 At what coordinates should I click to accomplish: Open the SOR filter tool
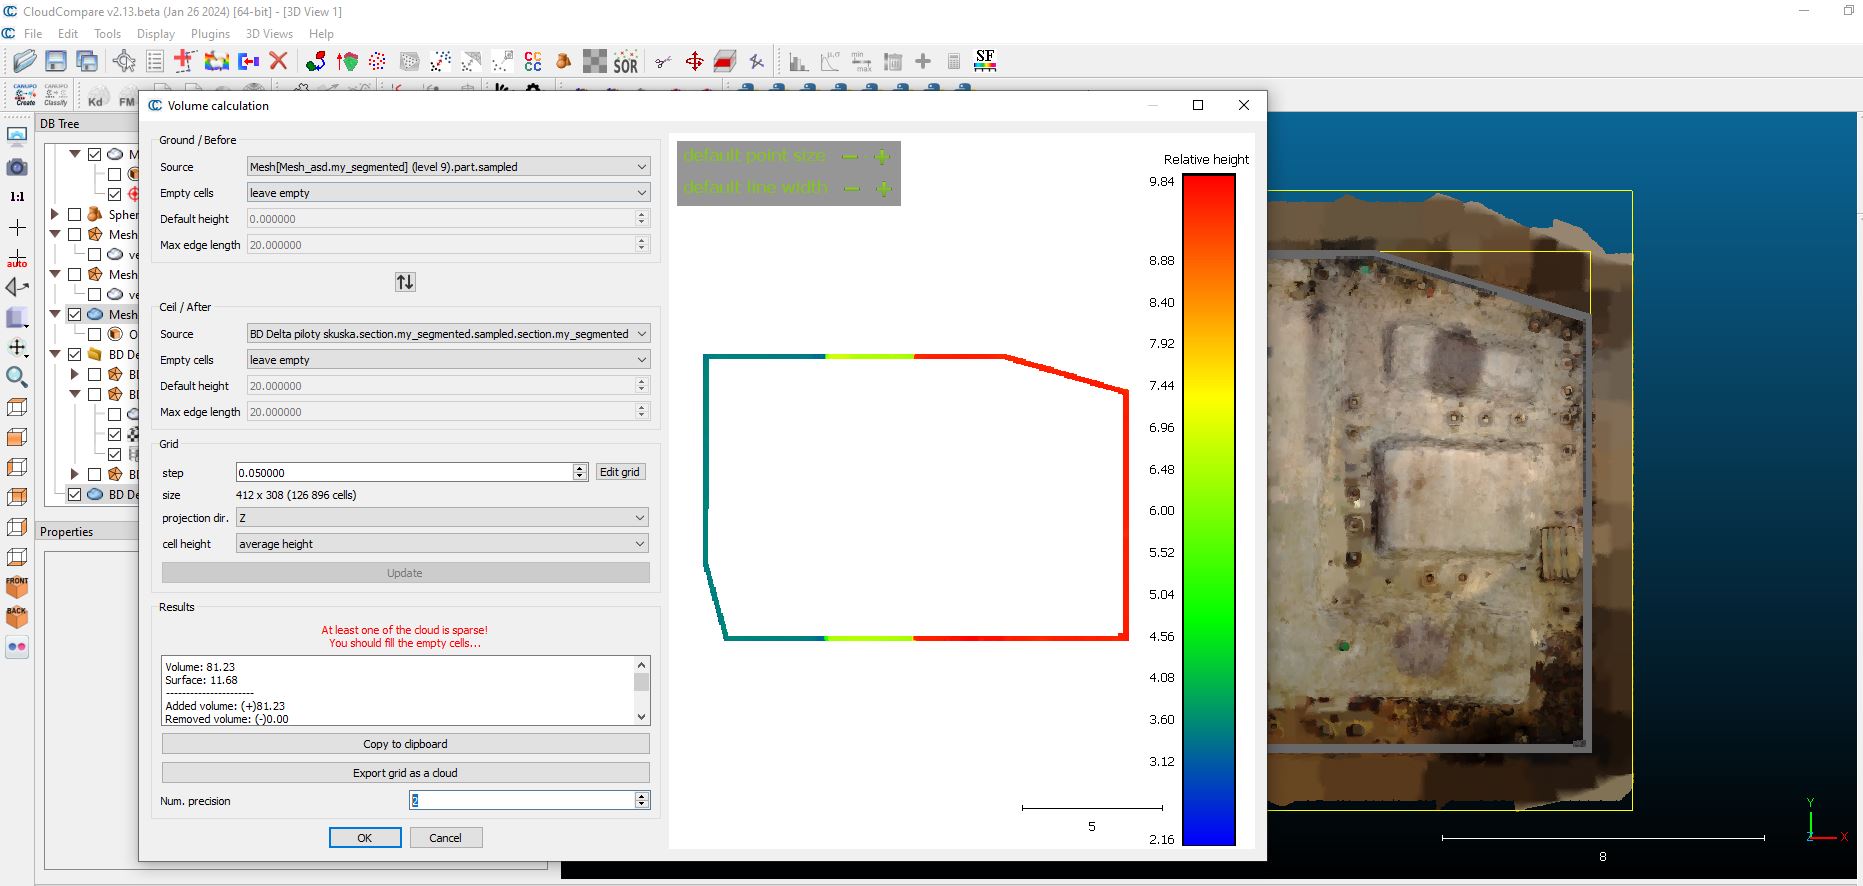pyautogui.click(x=625, y=62)
